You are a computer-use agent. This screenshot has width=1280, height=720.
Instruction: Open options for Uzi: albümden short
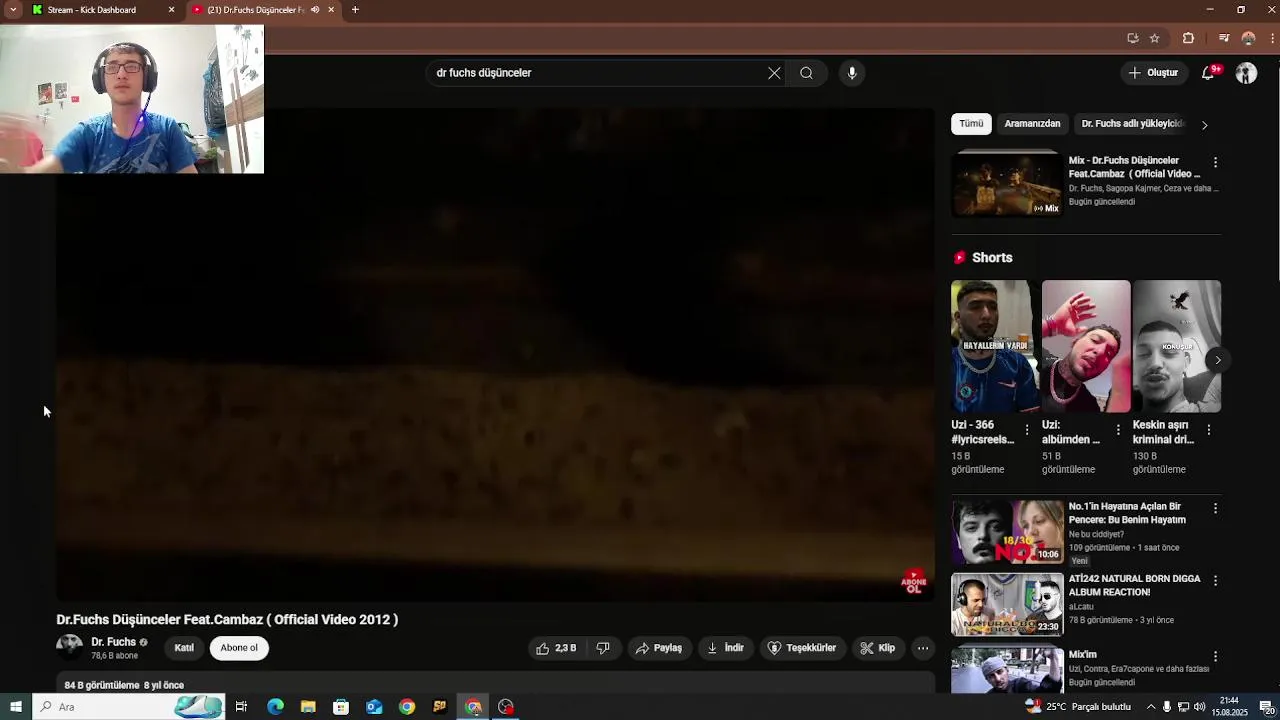1118,430
